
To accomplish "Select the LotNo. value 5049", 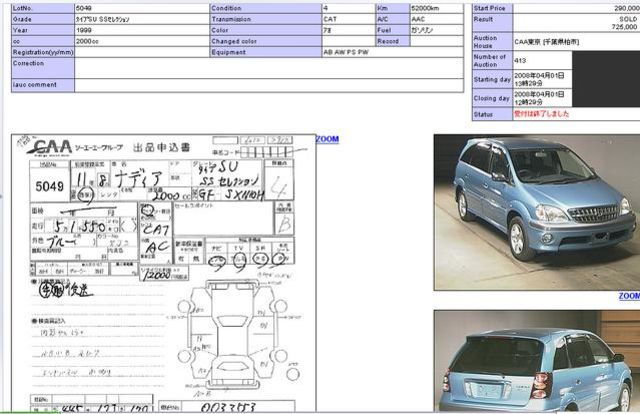I will [84, 8].
